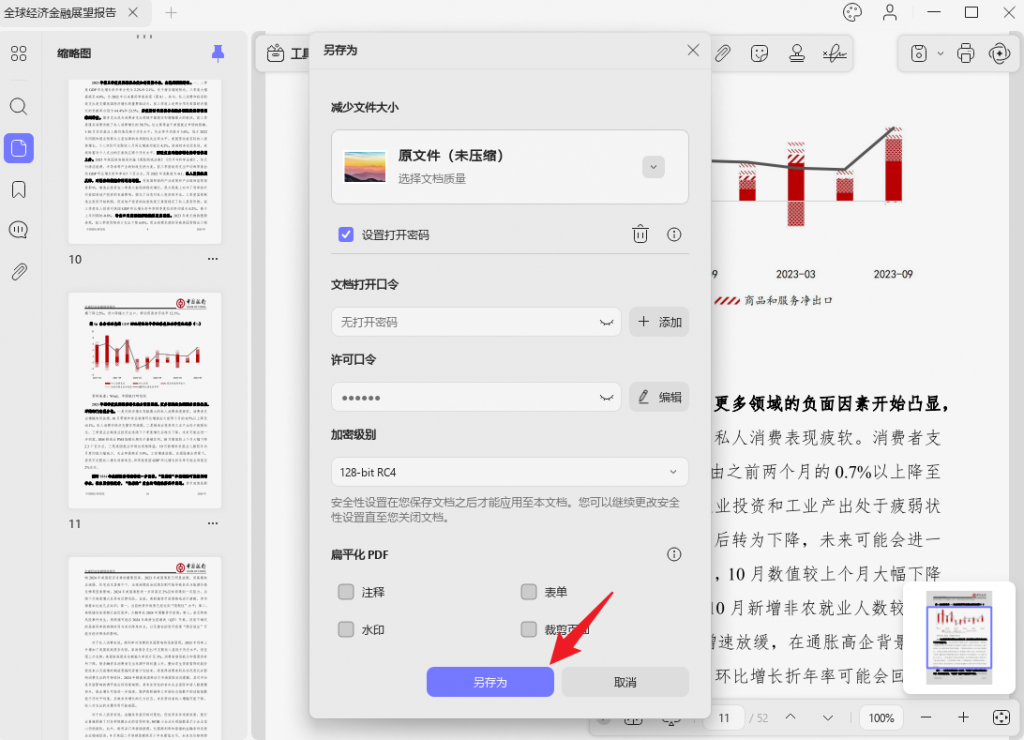Switch to the 全球经济金融展望报告 tab
Viewport: 1024px width, 740px height.
(60, 12)
